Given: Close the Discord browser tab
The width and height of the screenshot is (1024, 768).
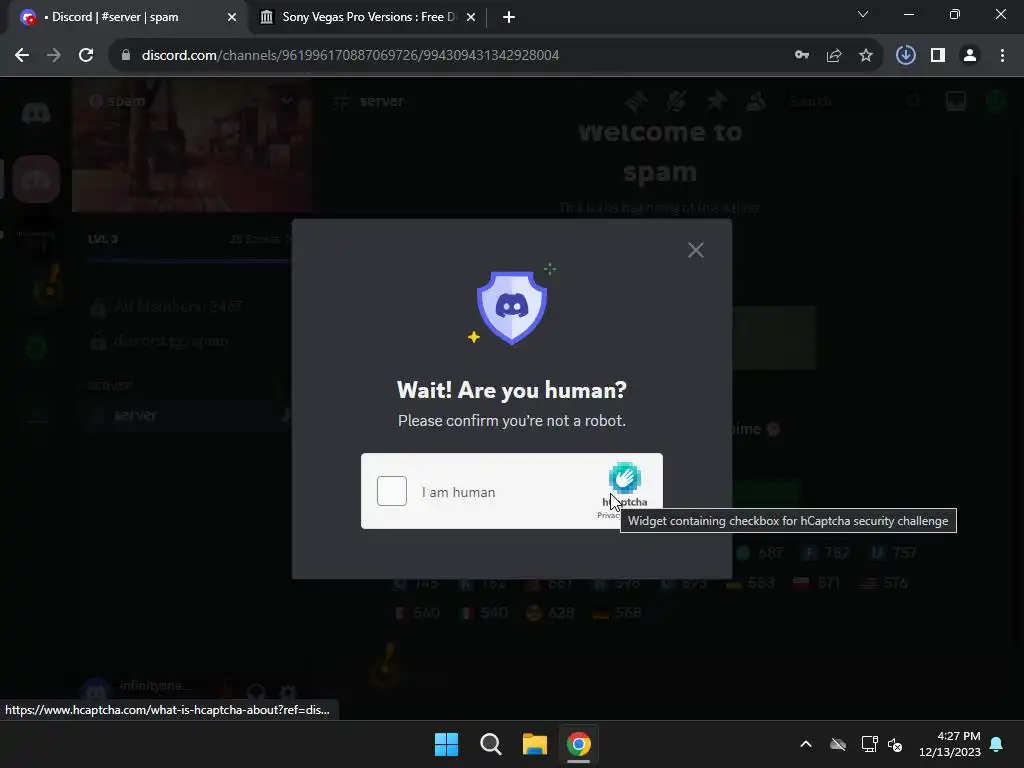Looking at the screenshot, I should click(x=232, y=17).
